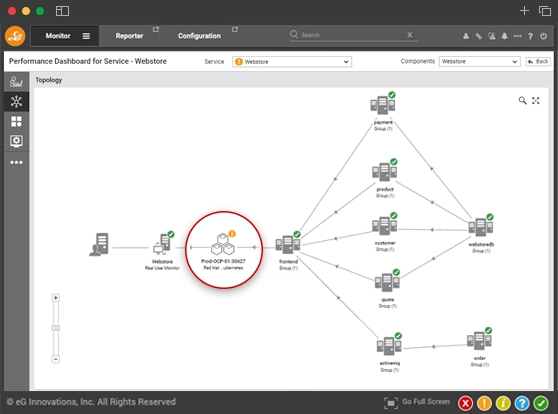Open Reporter in a new window icon
The image size is (558, 414).
pyautogui.click(x=156, y=30)
